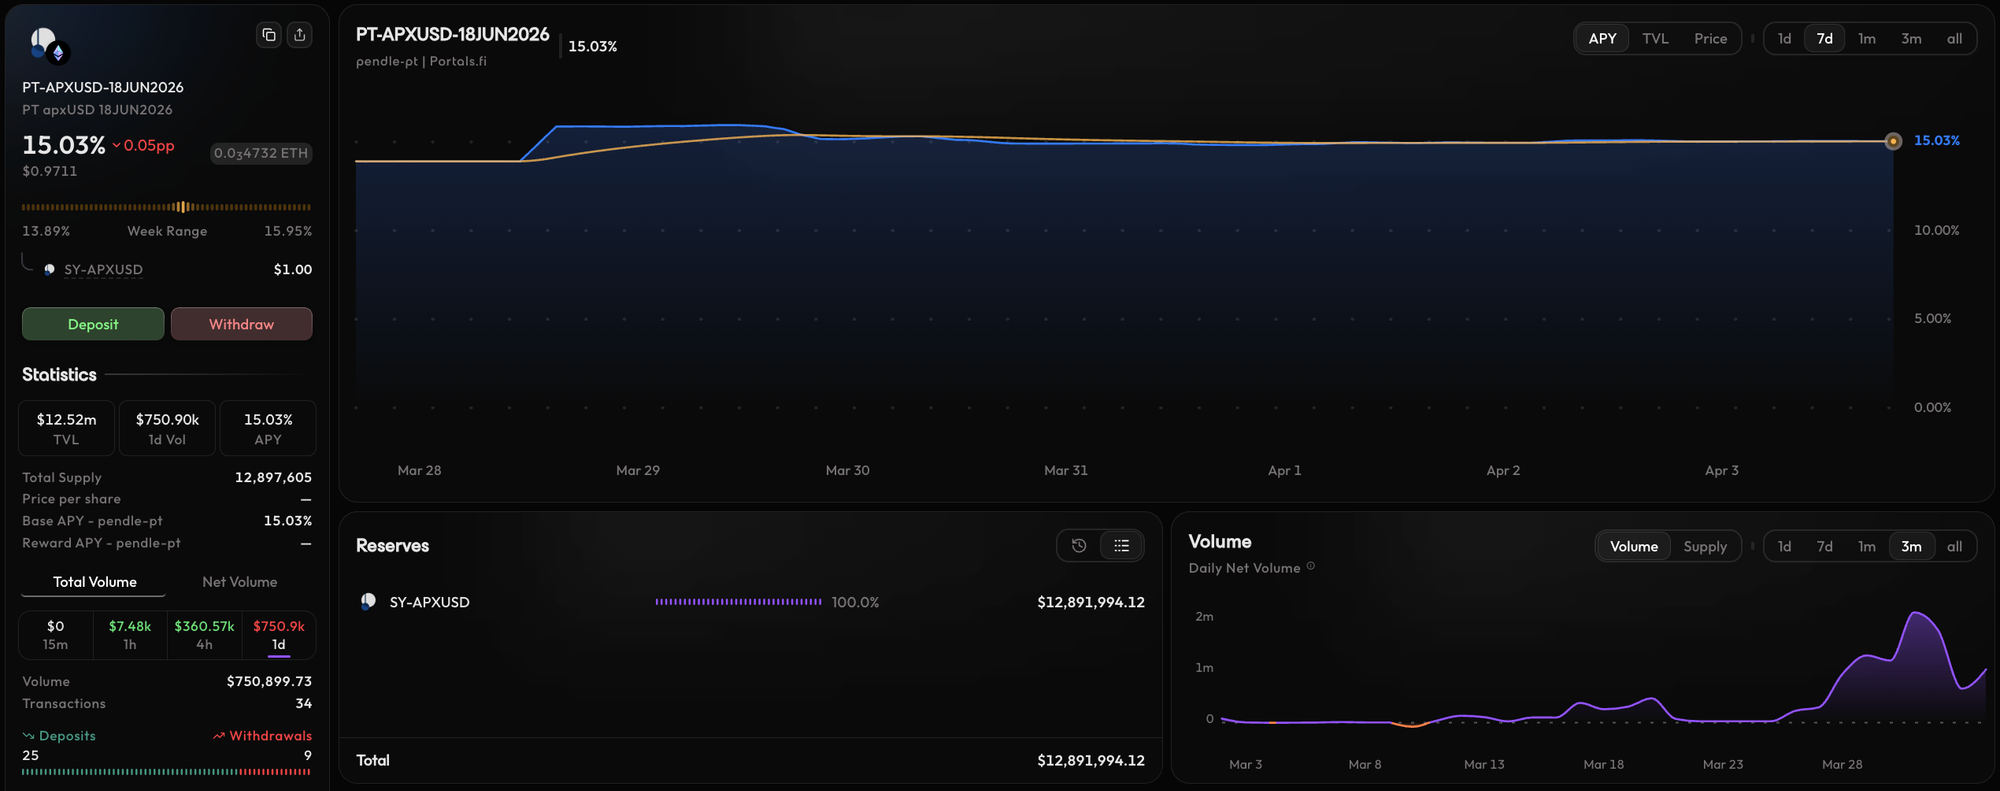Select the 4h volume interval
The image size is (2000, 791).
(204, 635)
